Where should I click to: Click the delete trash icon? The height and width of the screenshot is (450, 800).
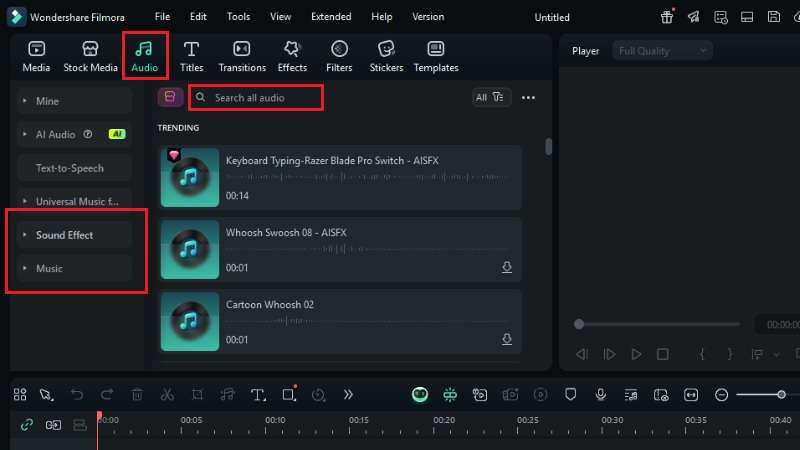[137, 394]
